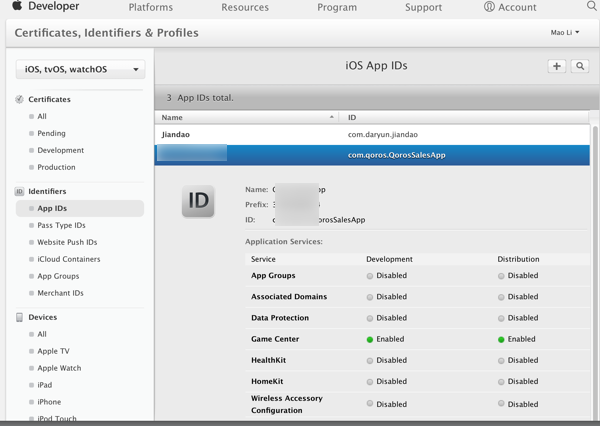The width and height of the screenshot is (600, 426).
Task: Click the Devices section device icon
Action: click(20, 317)
